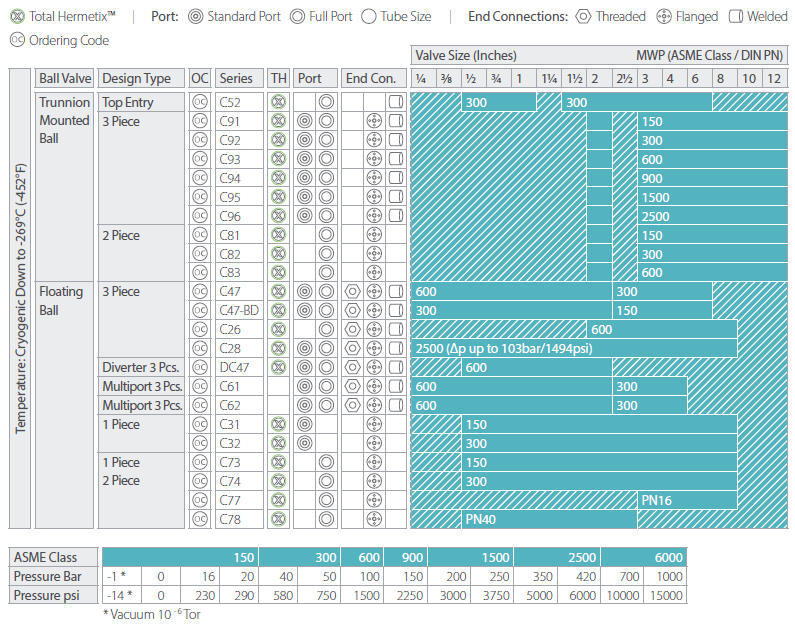Click the full port icon in C81 row
The height and width of the screenshot is (626, 795).
click(x=326, y=235)
